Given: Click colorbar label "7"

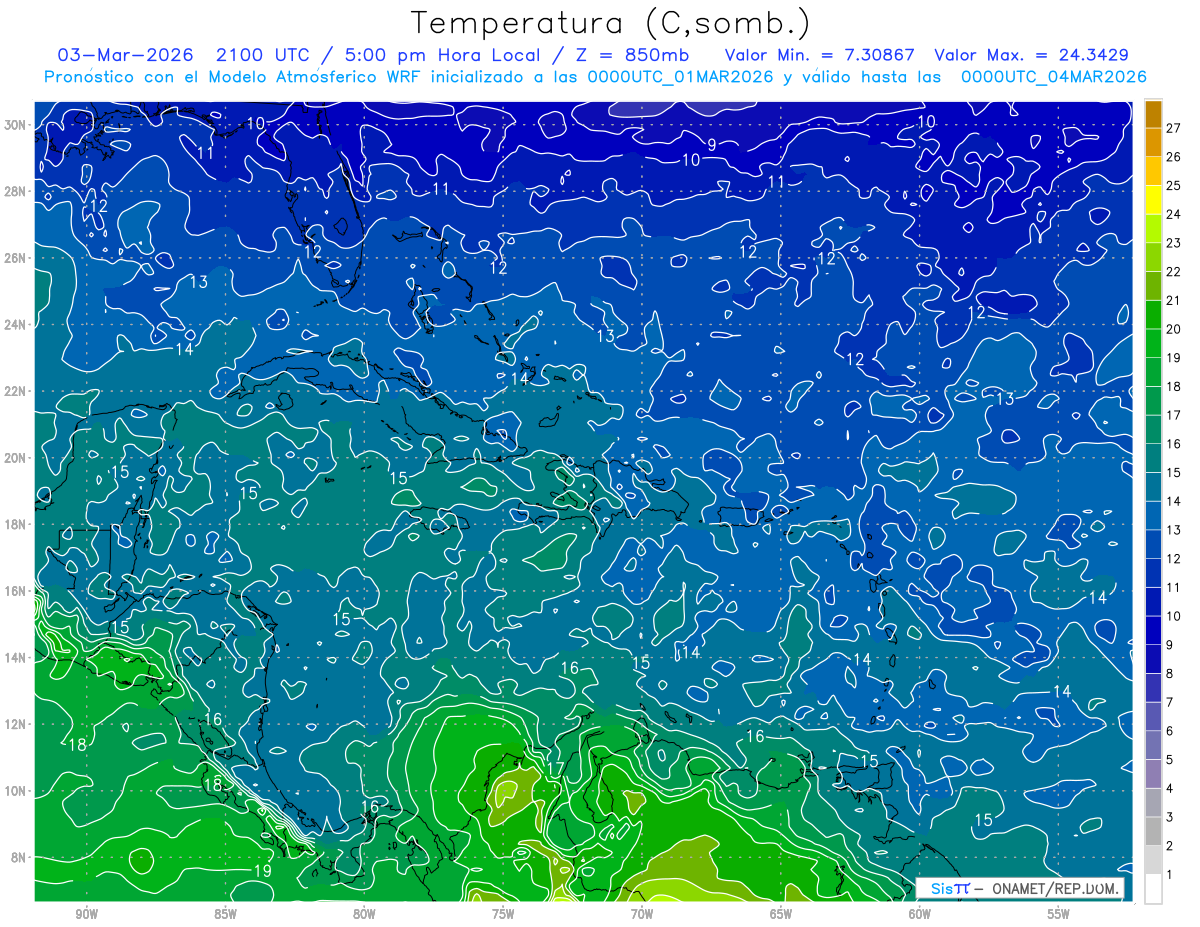Looking at the screenshot, I should pyautogui.click(x=1169, y=703).
